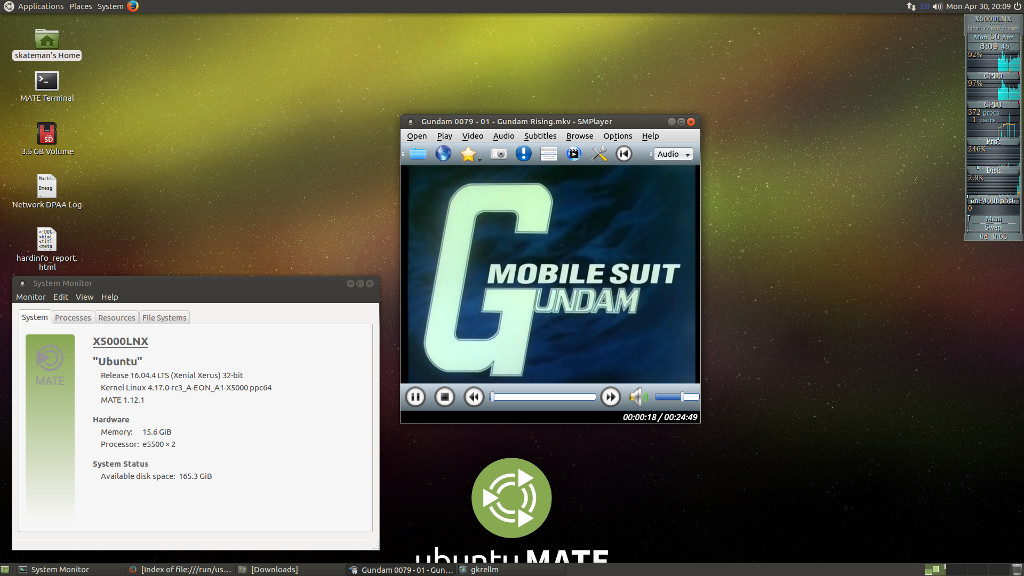Click the X5000LNX hostname heading
Screen dimensions: 1024x576
(120, 341)
